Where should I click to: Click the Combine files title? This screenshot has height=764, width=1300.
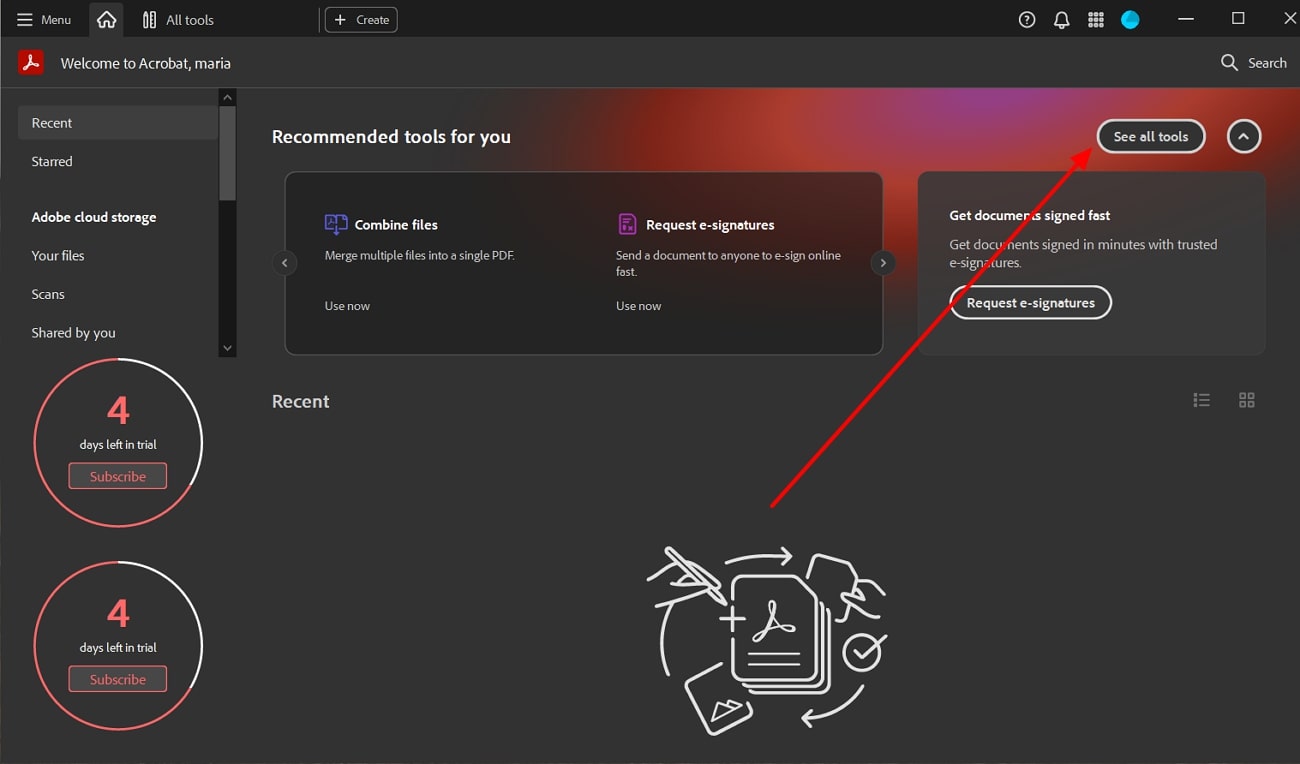point(396,225)
